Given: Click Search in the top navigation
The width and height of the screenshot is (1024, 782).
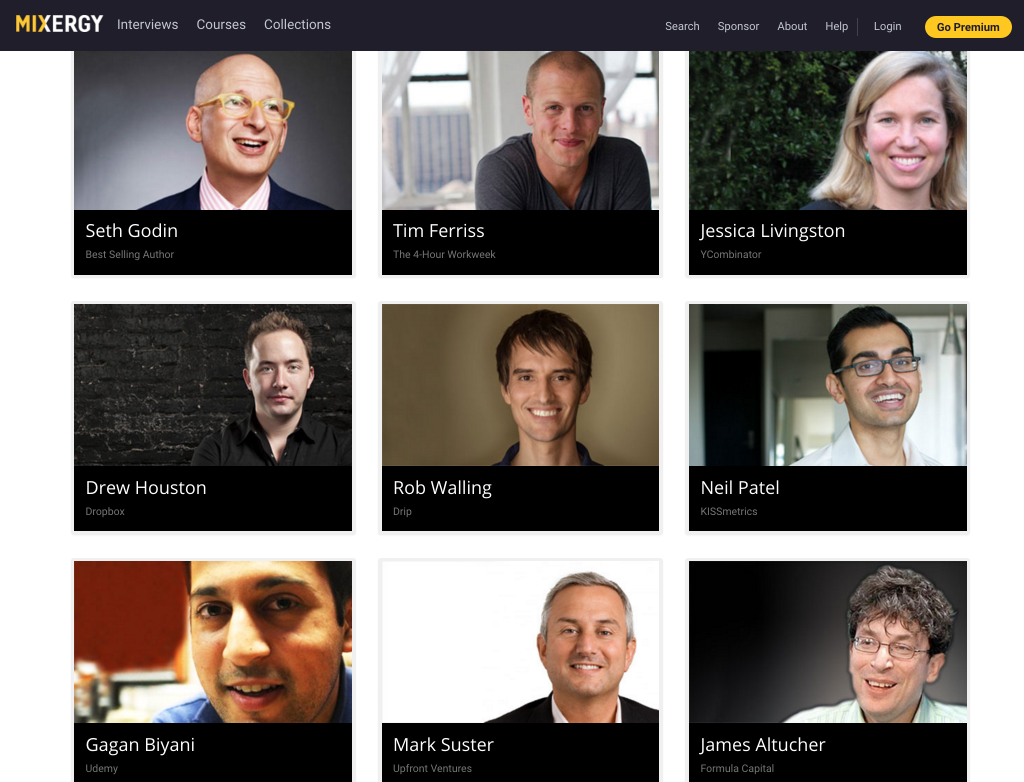Looking at the screenshot, I should click(x=682, y=26).
